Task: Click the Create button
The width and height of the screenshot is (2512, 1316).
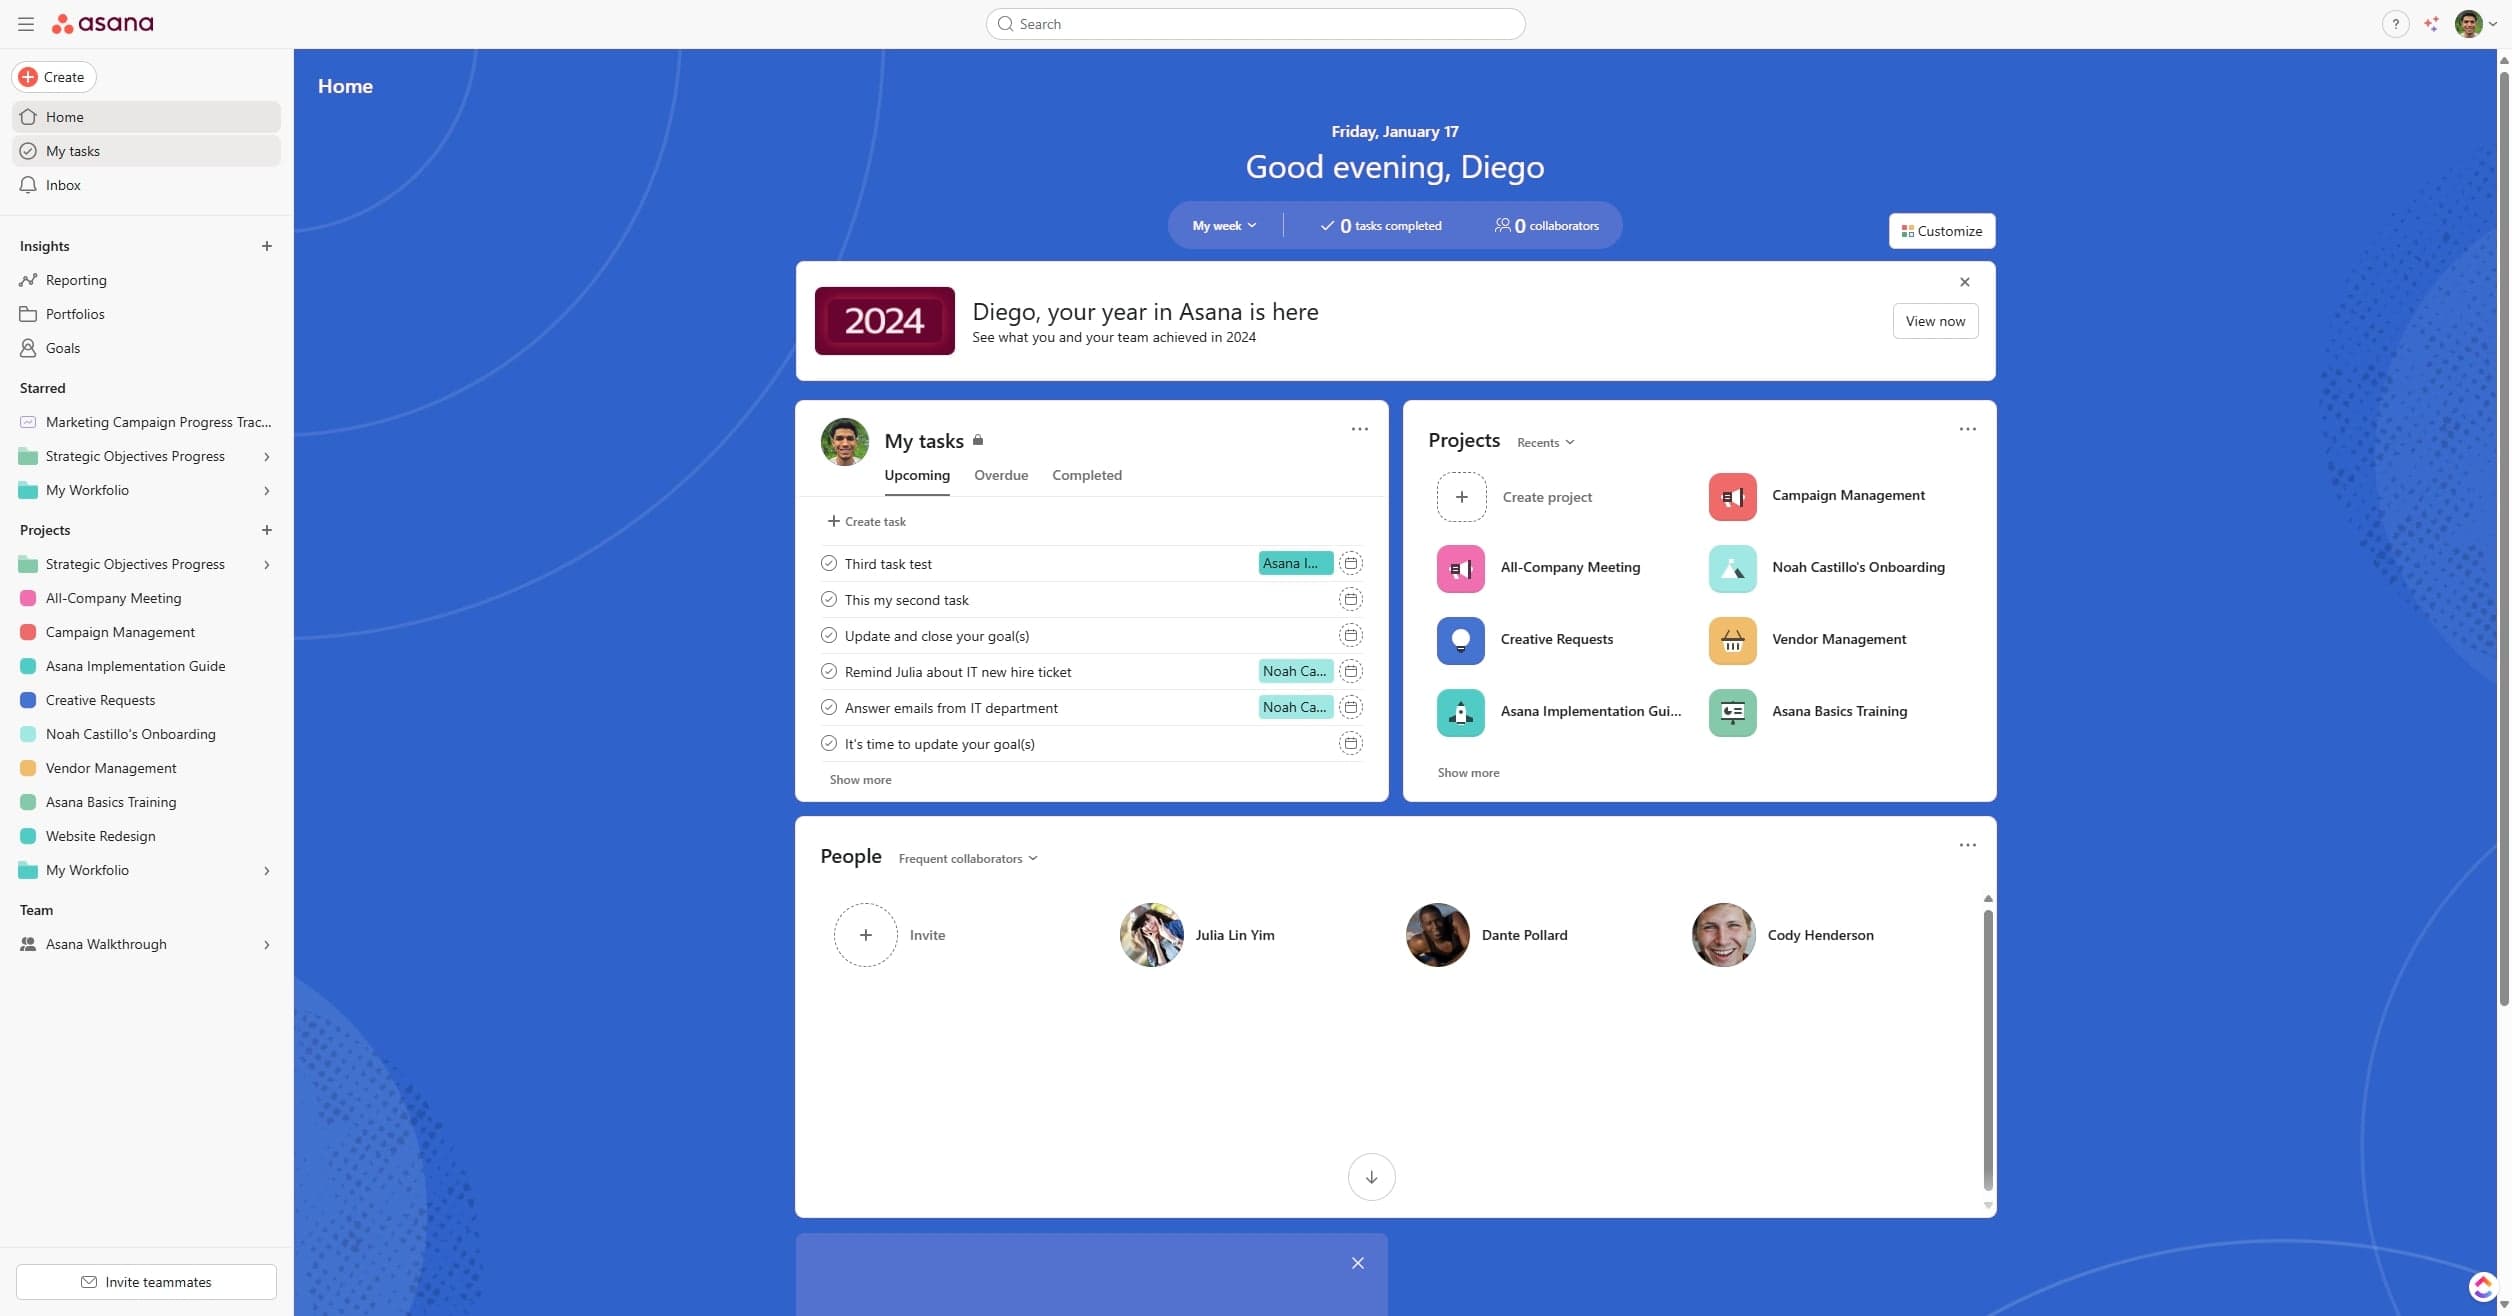Action: pyautogui.click(x=53, y=77)
